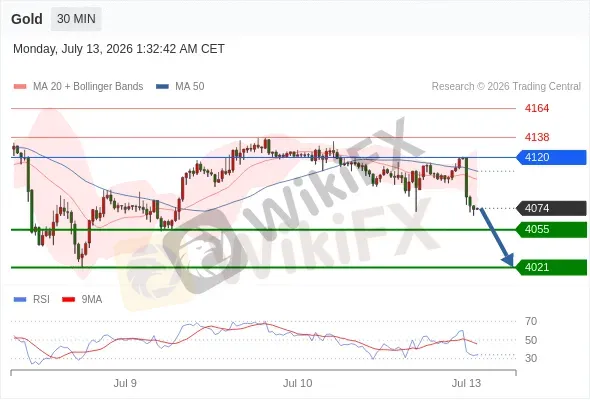This screenshot has height=400, width=590.
Task: Click the RSI 70 axis label
Action: [x=531, y=321]
